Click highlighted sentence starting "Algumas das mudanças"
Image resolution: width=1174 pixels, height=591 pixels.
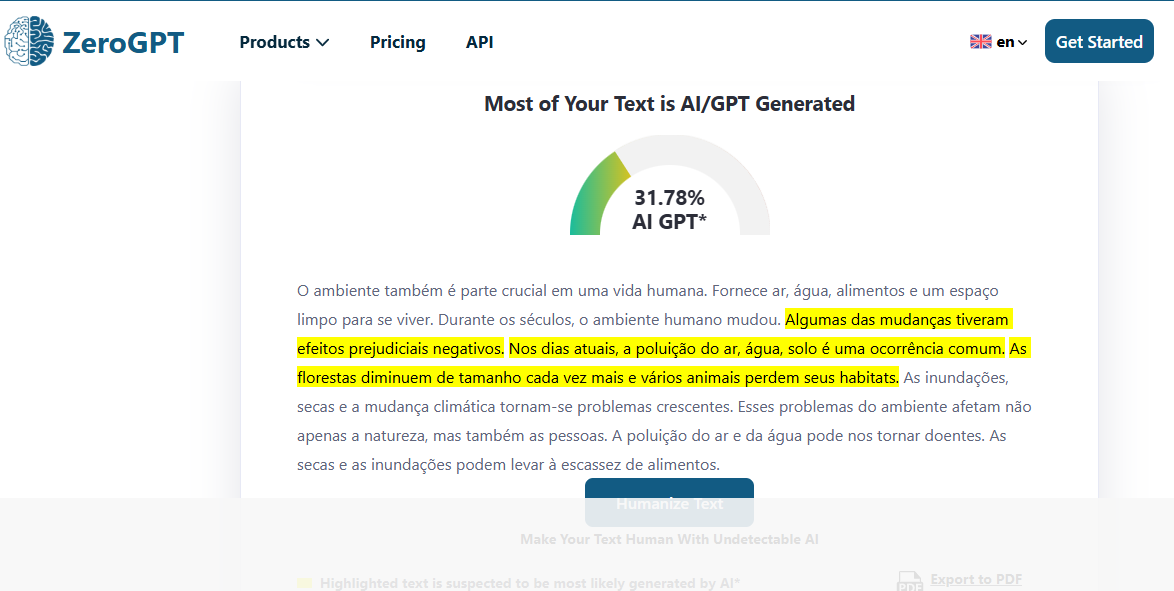[897, 320]
